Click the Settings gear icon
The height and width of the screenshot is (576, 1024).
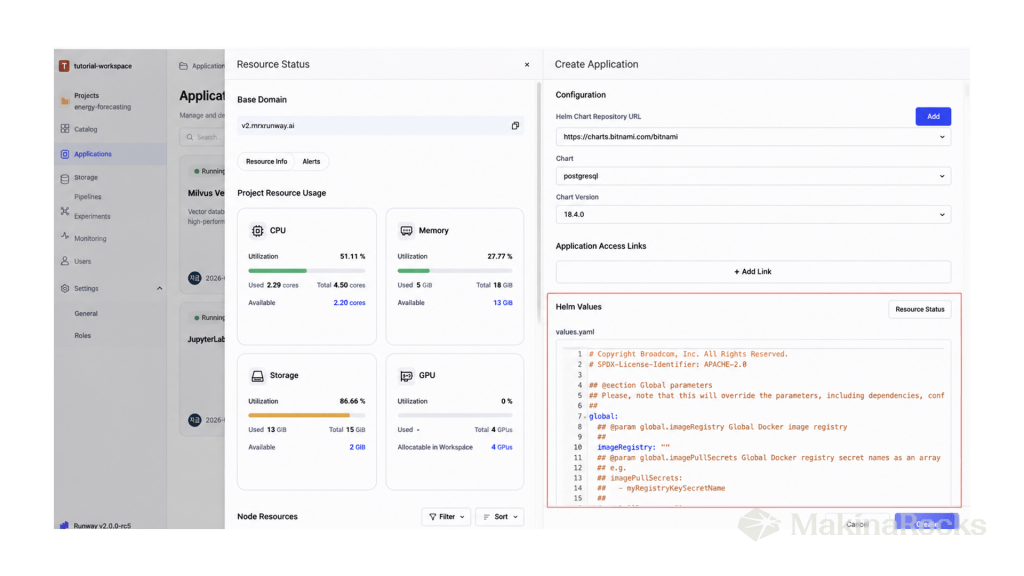tap(65, 288)
